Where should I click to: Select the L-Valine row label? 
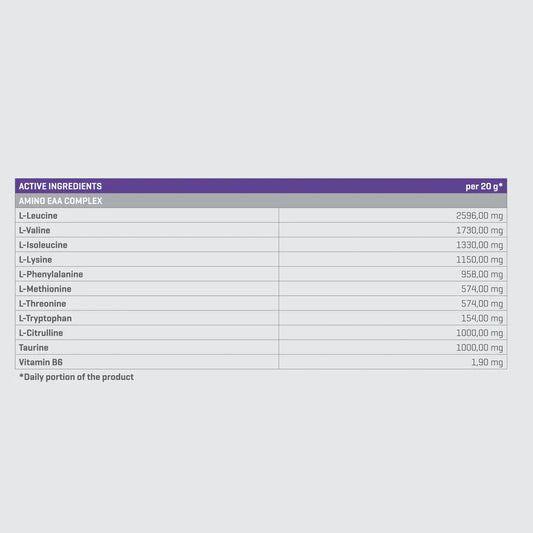[x=34, y=230]
